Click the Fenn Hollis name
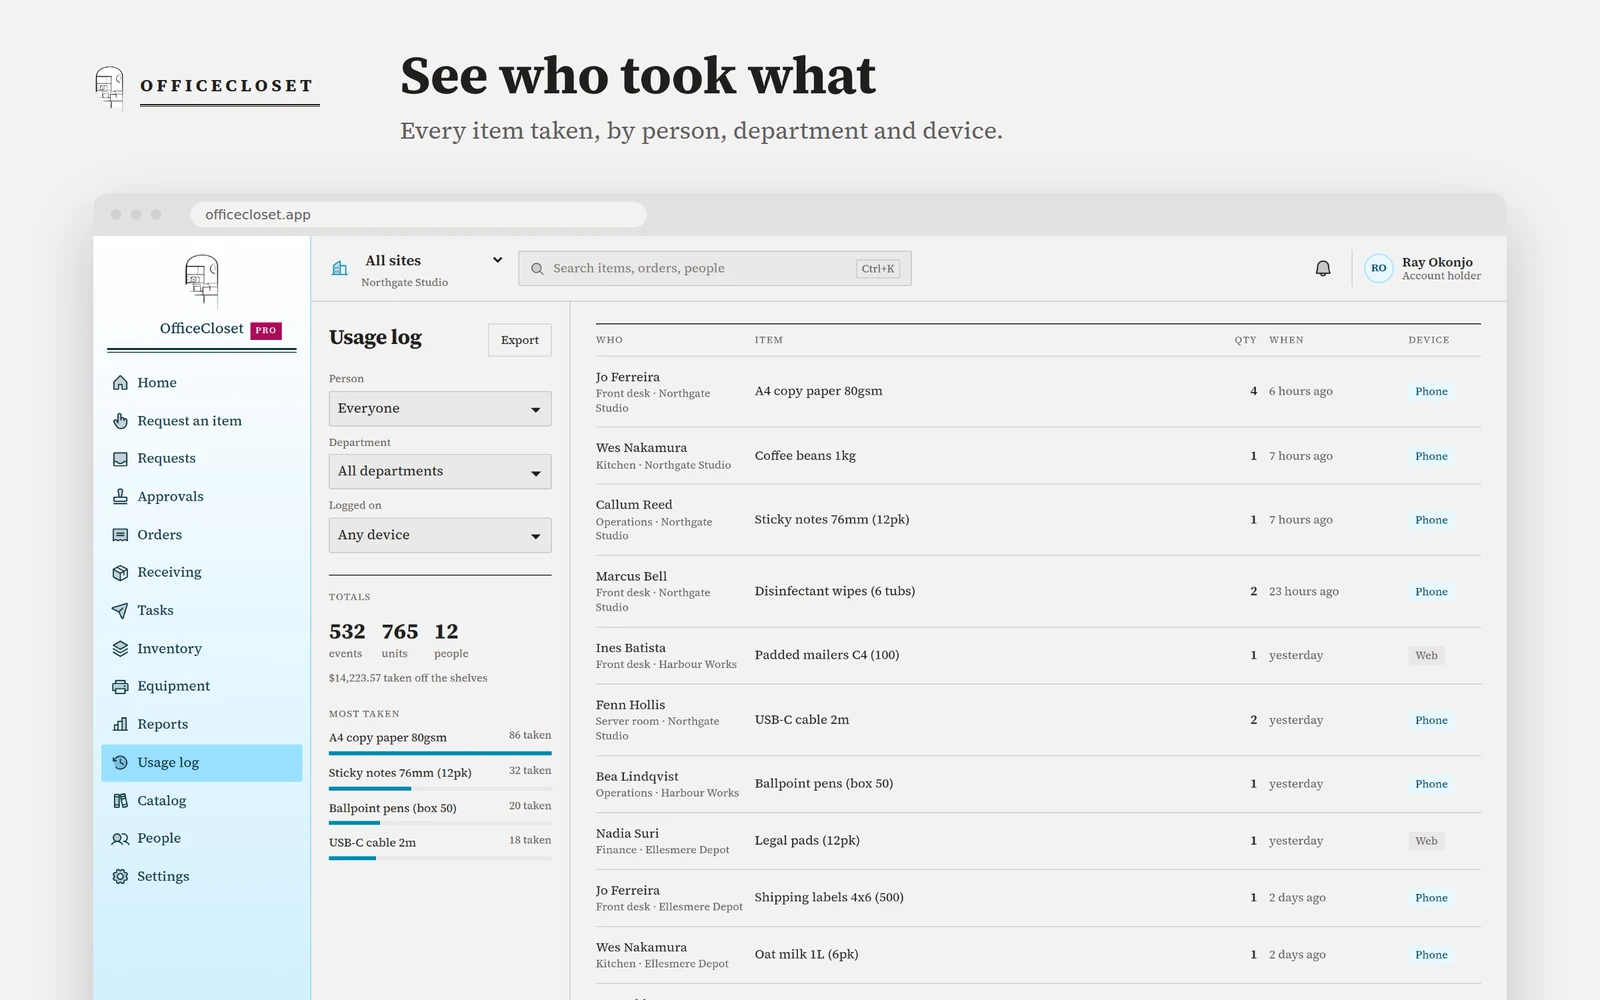Image resolution: width=1600 pixels, height=1000 pixels. pyautogui.click(x=630, y=705)
